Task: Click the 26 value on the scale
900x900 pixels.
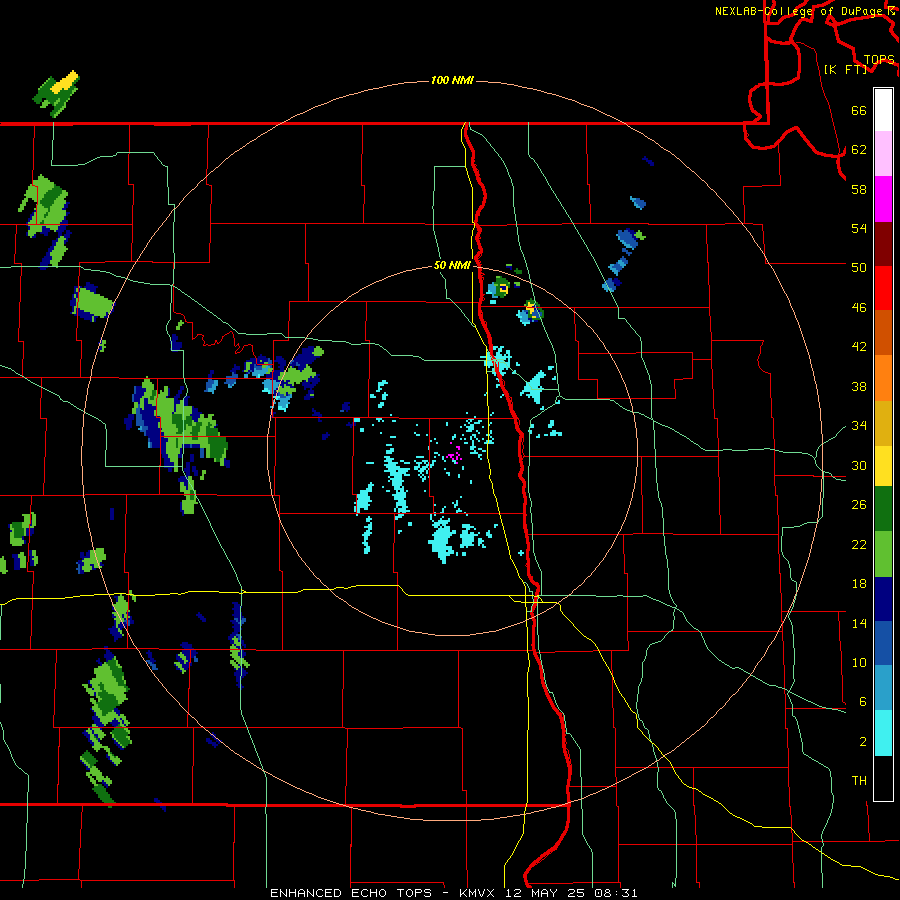Action: 859,505
